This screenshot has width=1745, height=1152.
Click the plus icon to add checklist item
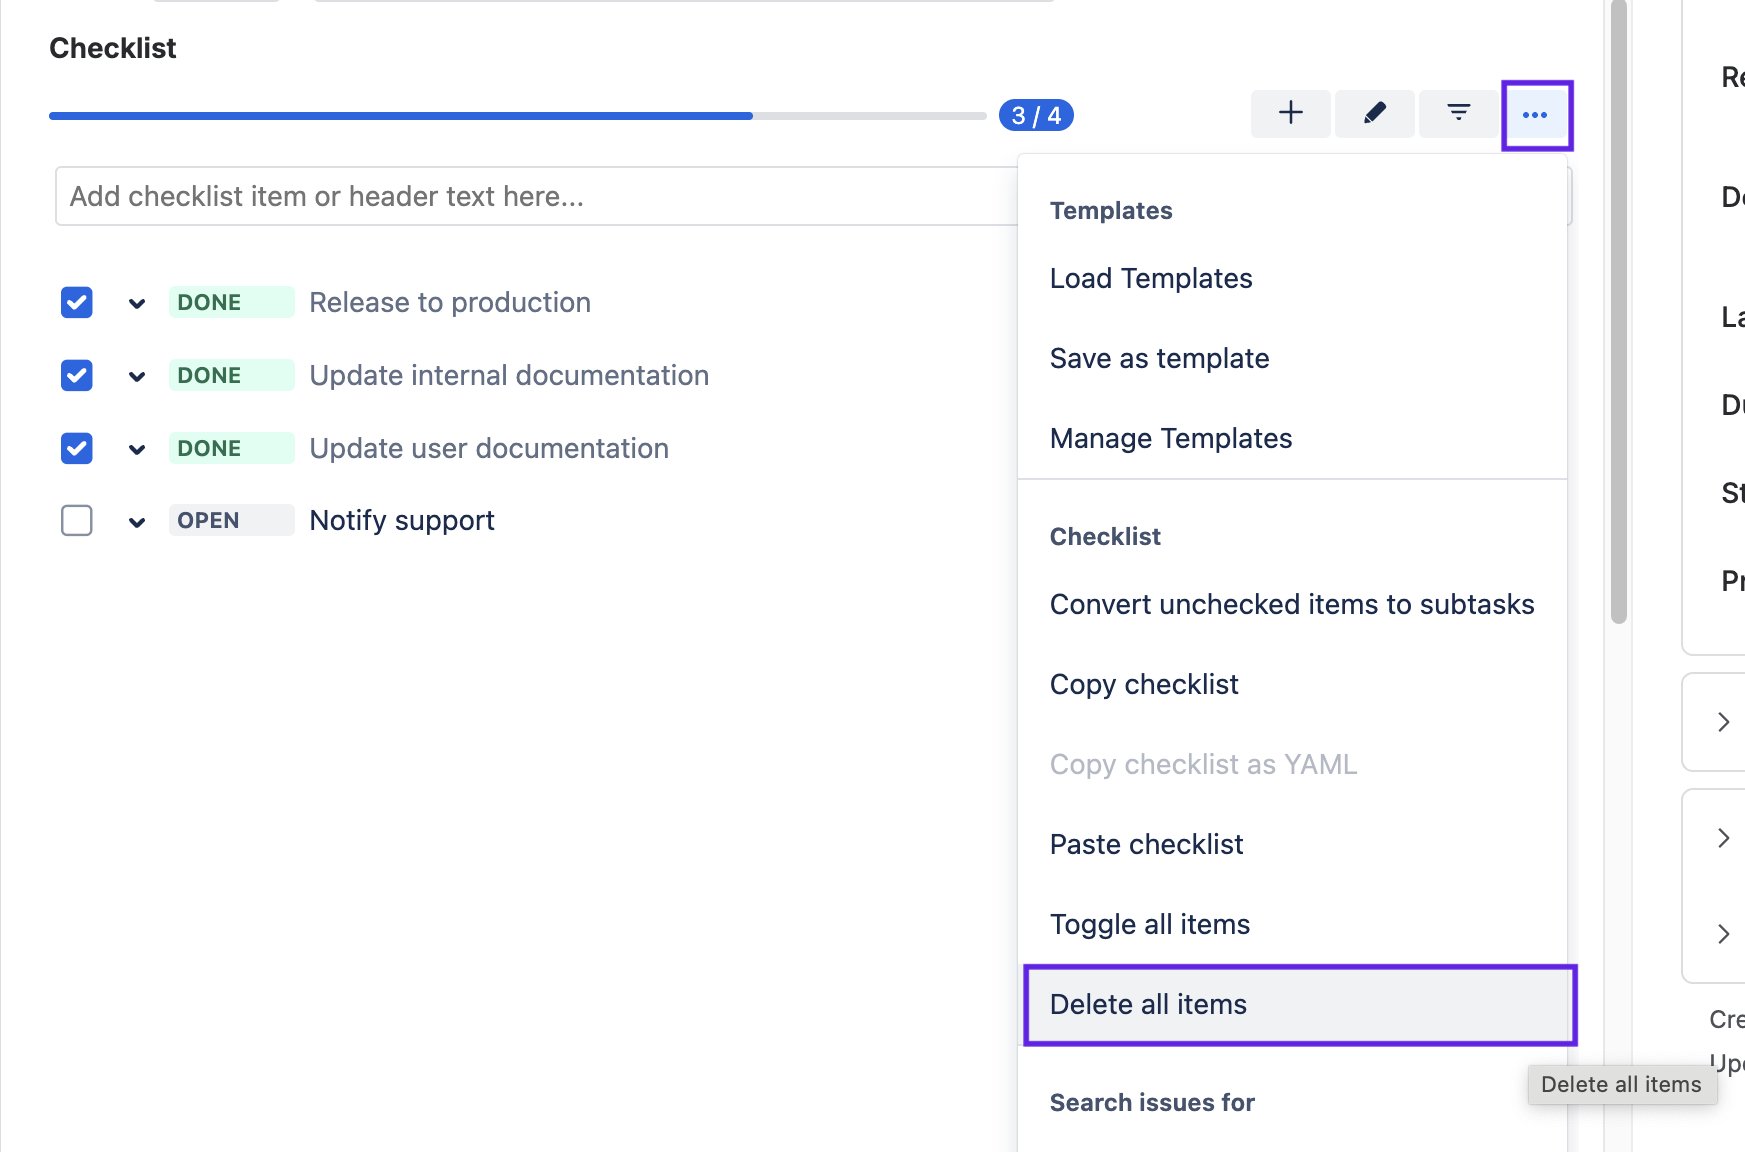tap(1290, 113)
